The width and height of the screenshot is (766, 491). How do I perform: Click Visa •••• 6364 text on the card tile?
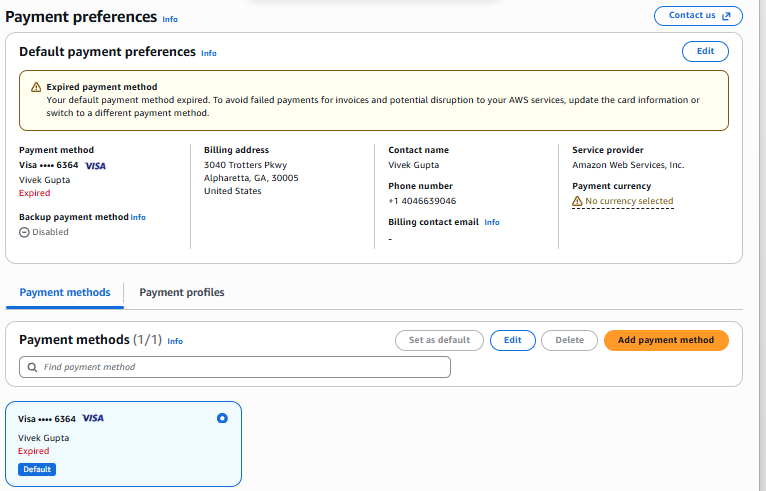click(47, 419)
